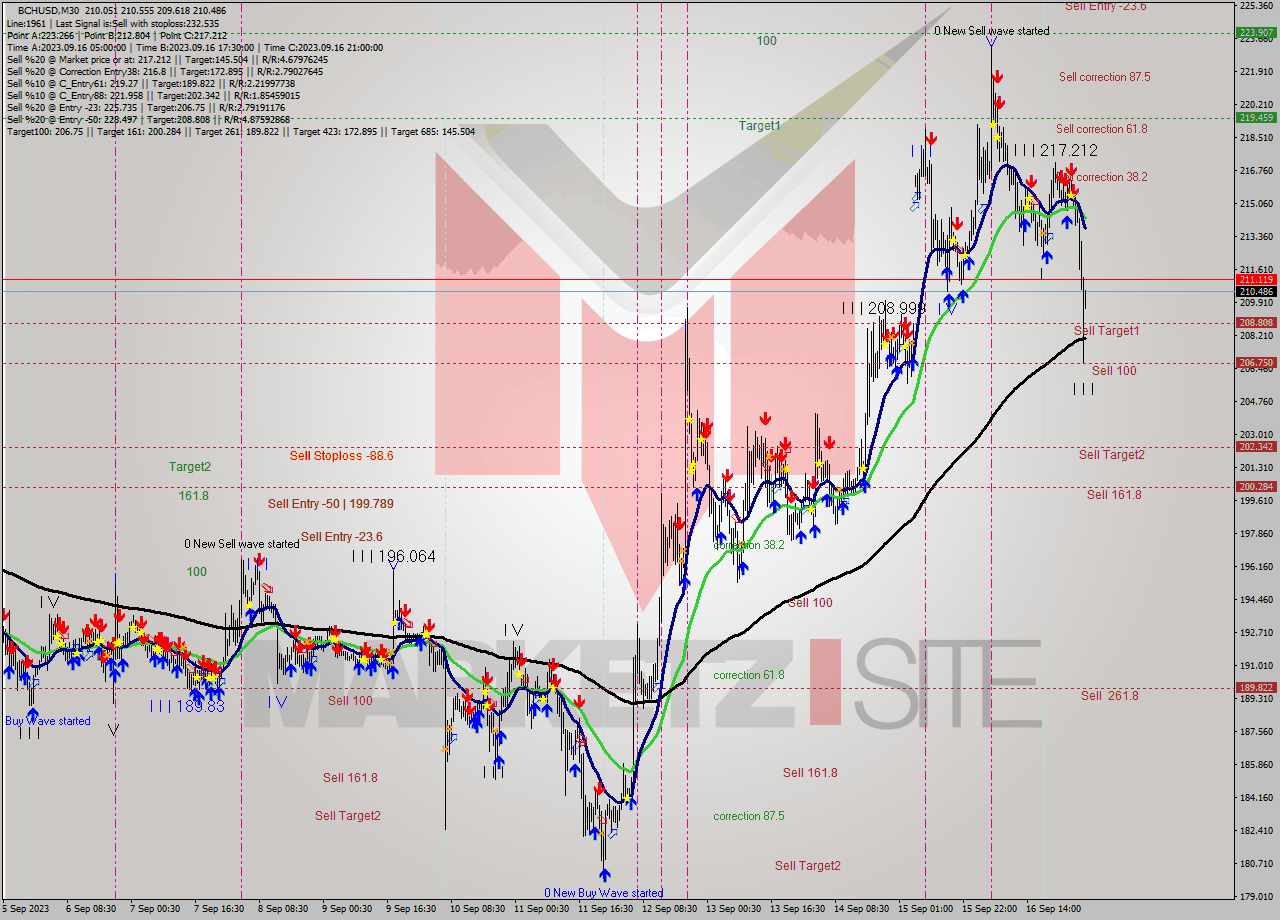
Task: Click the '5 Sep 2023' date label
Action: point(24,909)
